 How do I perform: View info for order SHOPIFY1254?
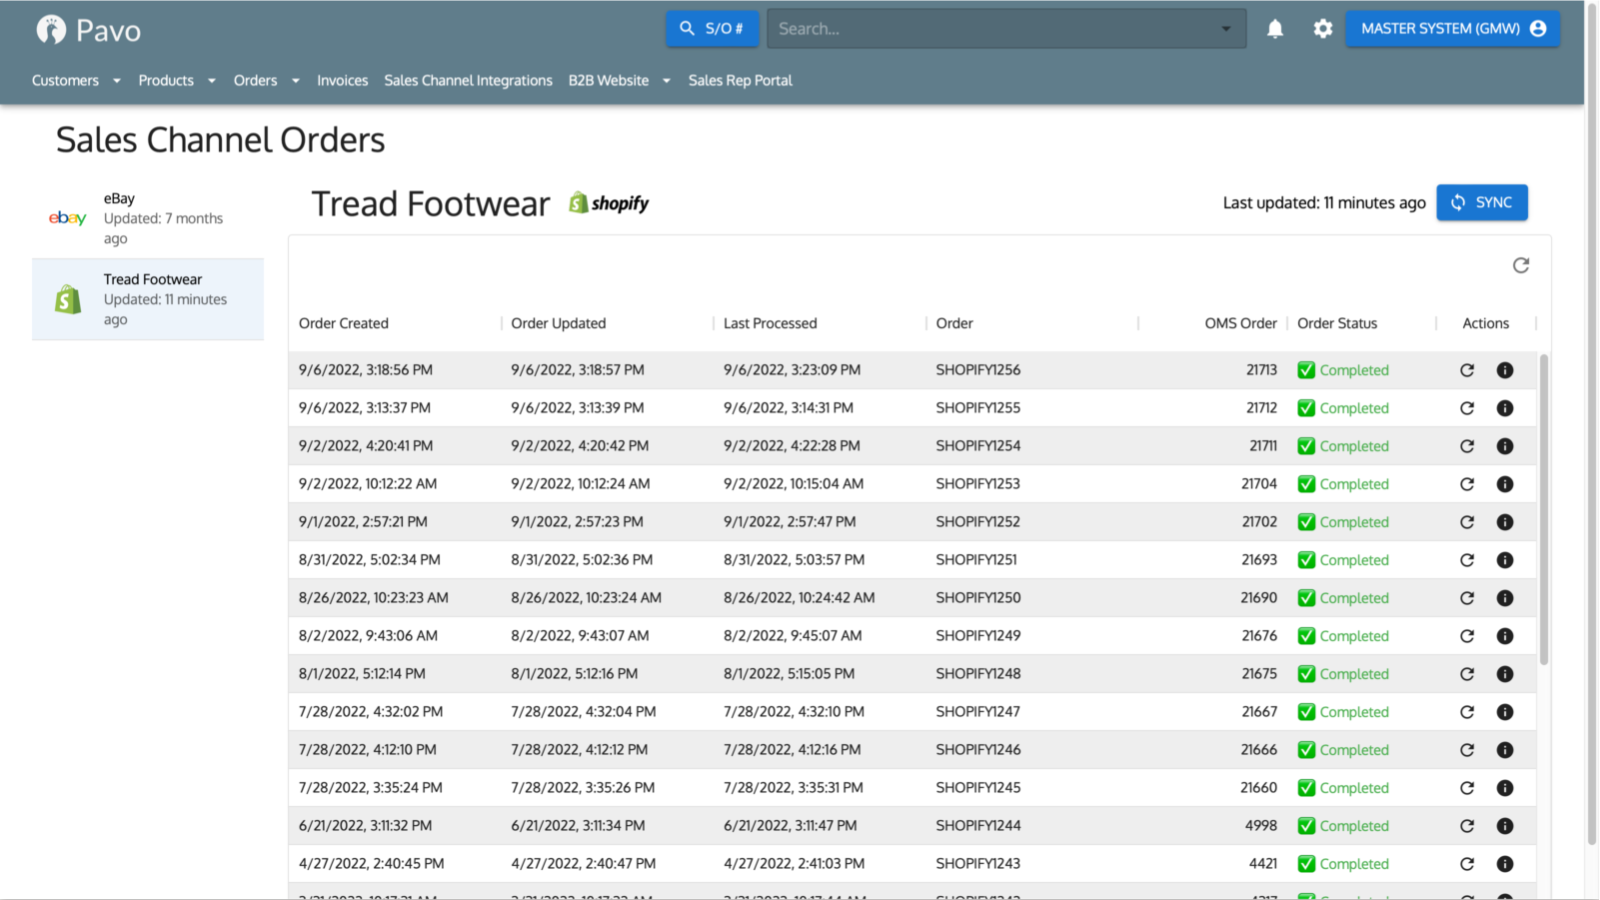point(1505,446)
